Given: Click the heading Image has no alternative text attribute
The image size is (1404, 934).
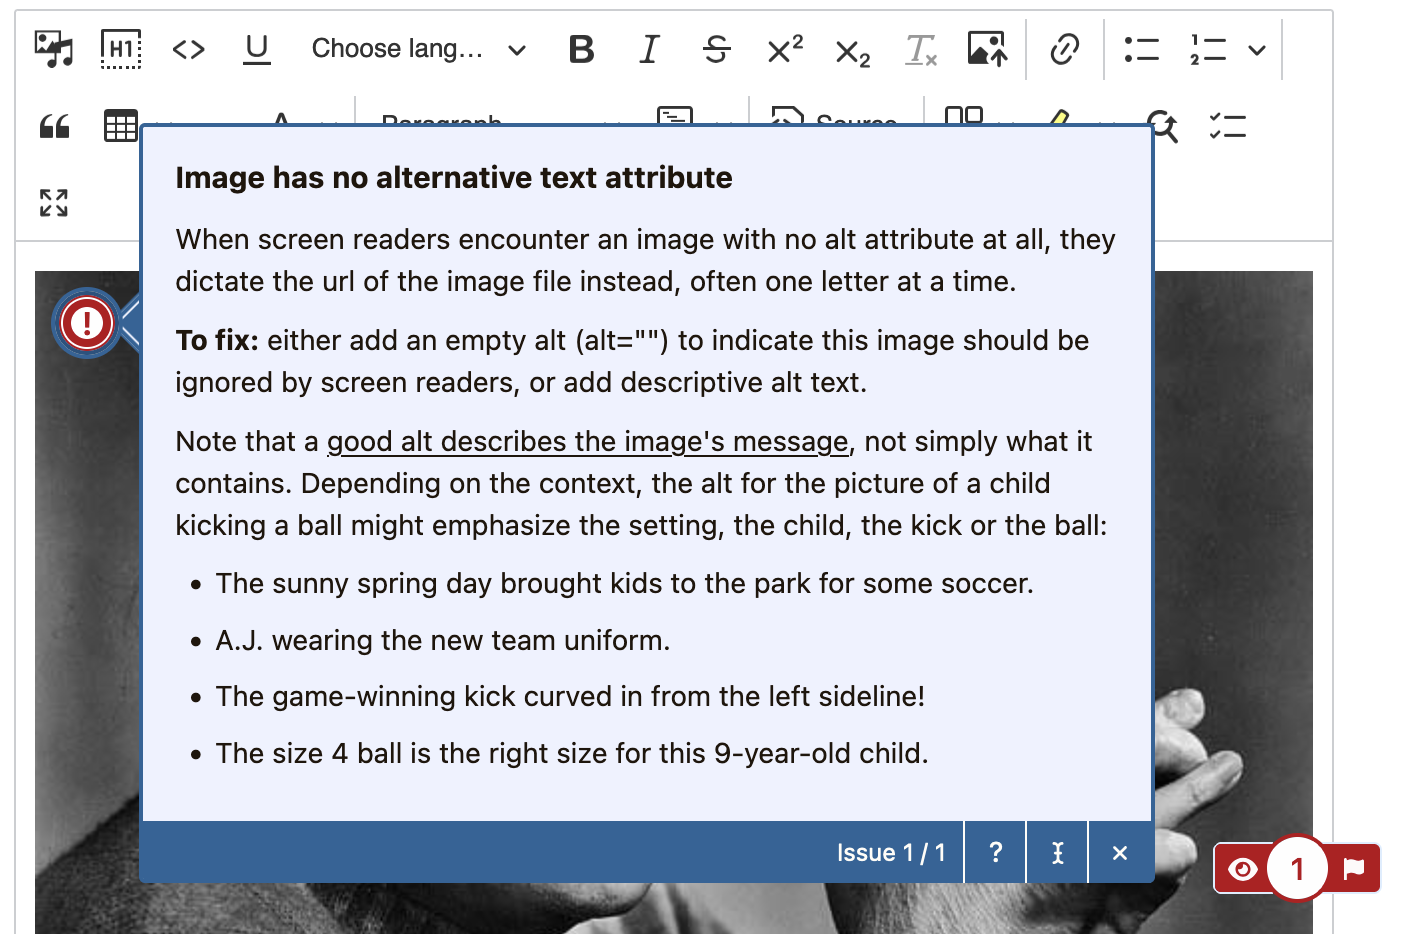Looking at the screenshot, I should [454, 177].
